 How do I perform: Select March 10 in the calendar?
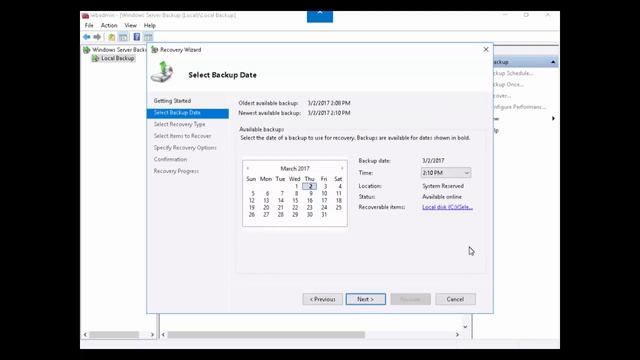324,193
